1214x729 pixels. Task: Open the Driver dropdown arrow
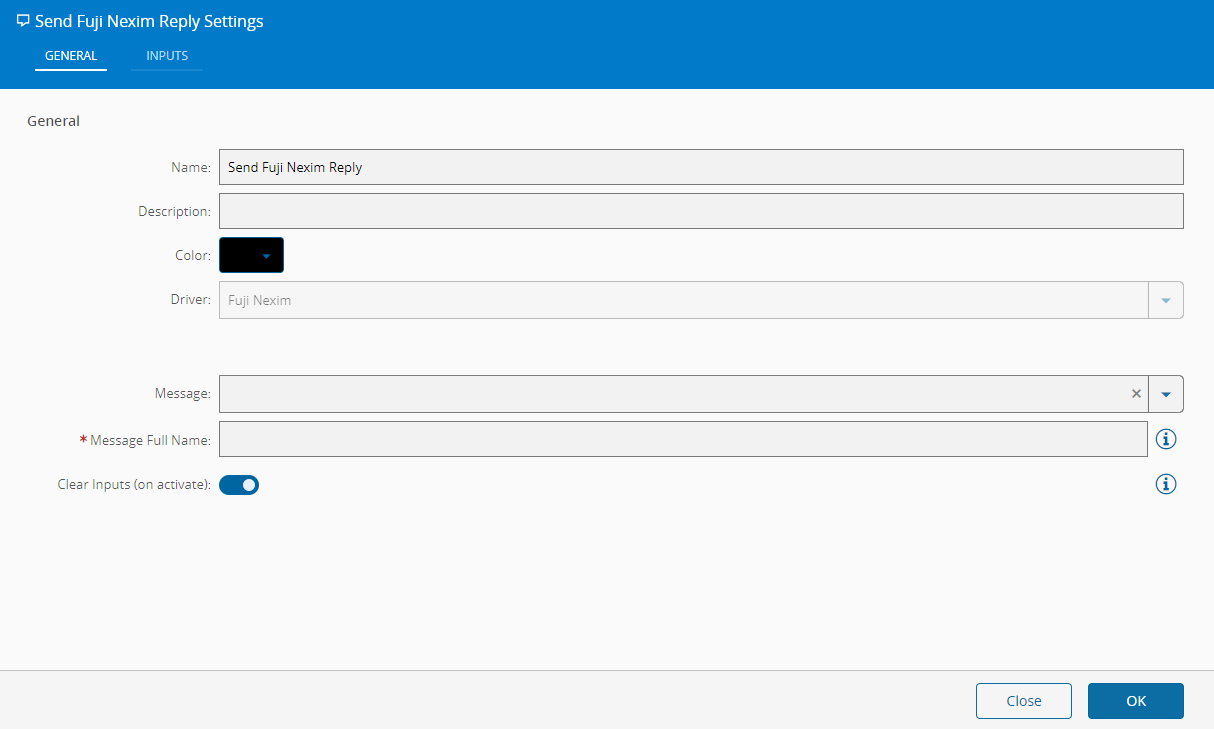tap(1166, 300)
